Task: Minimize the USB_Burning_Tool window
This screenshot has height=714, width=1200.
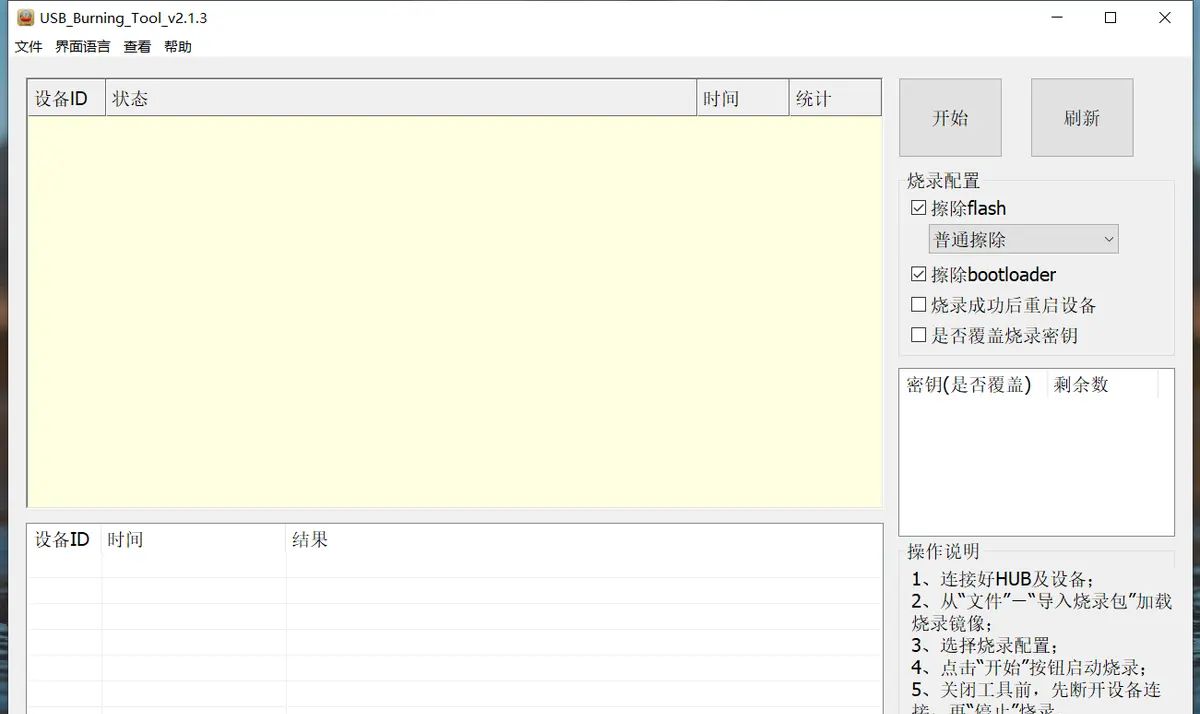Action: coord(1056,18)
